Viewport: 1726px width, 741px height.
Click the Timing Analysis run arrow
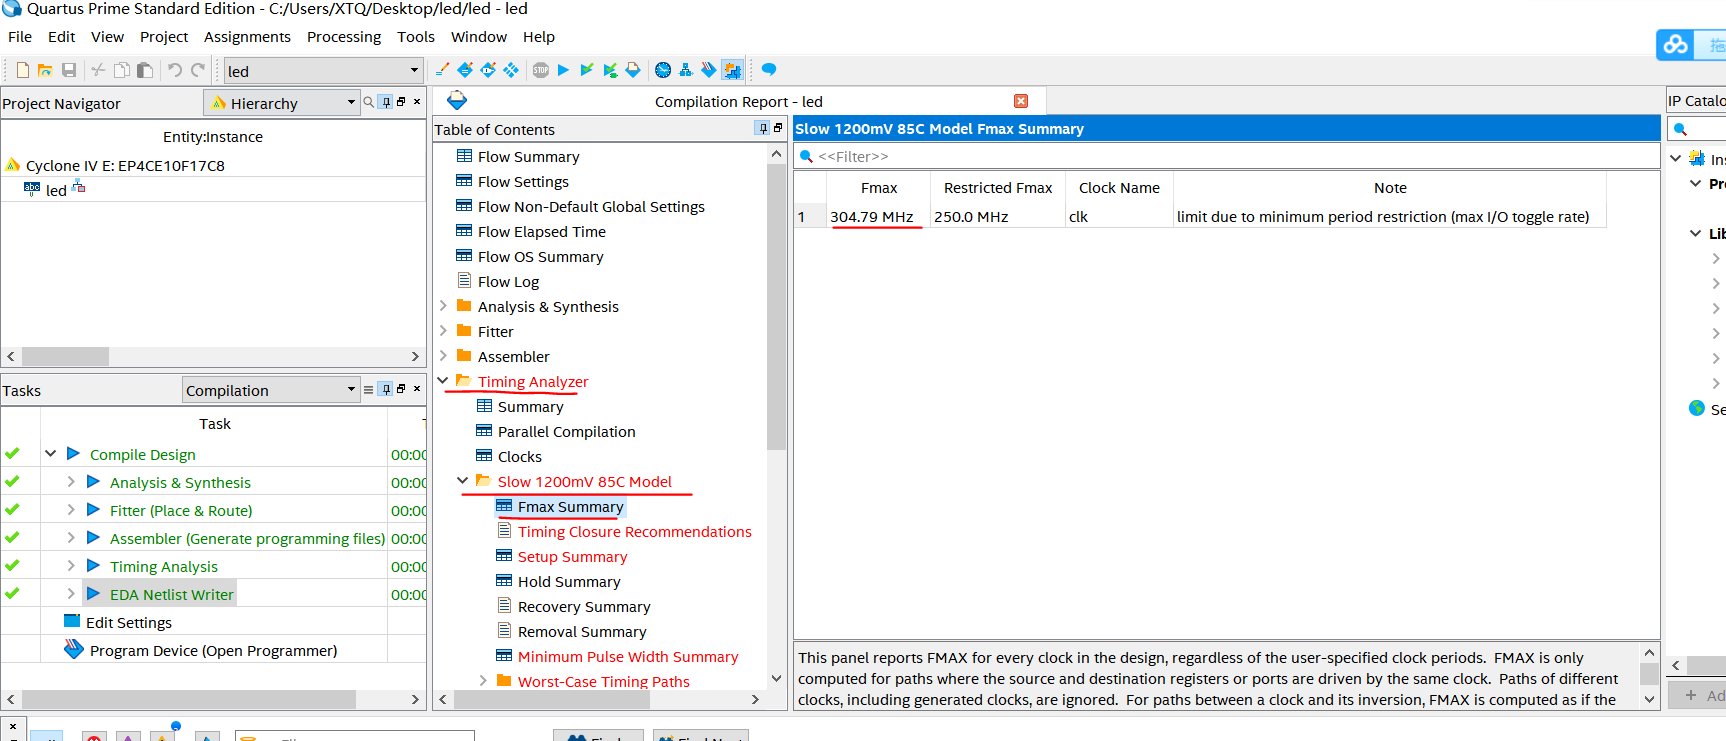(93, 566)
